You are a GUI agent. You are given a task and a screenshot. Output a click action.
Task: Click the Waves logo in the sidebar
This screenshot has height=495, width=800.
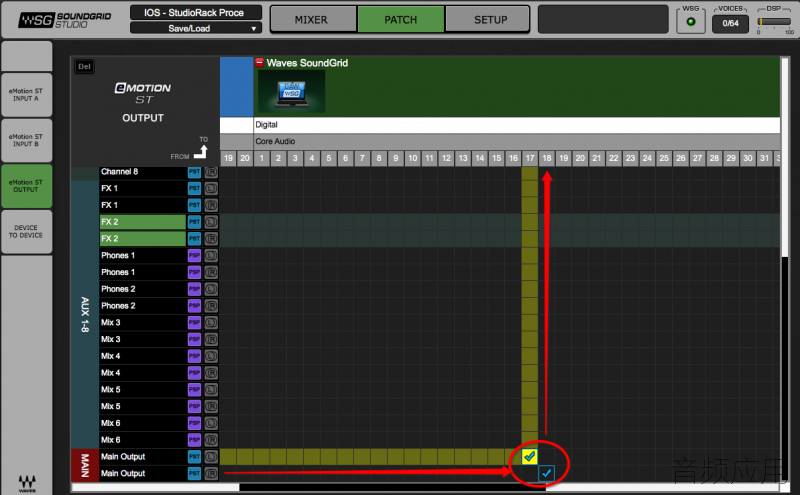pos(27,483)
